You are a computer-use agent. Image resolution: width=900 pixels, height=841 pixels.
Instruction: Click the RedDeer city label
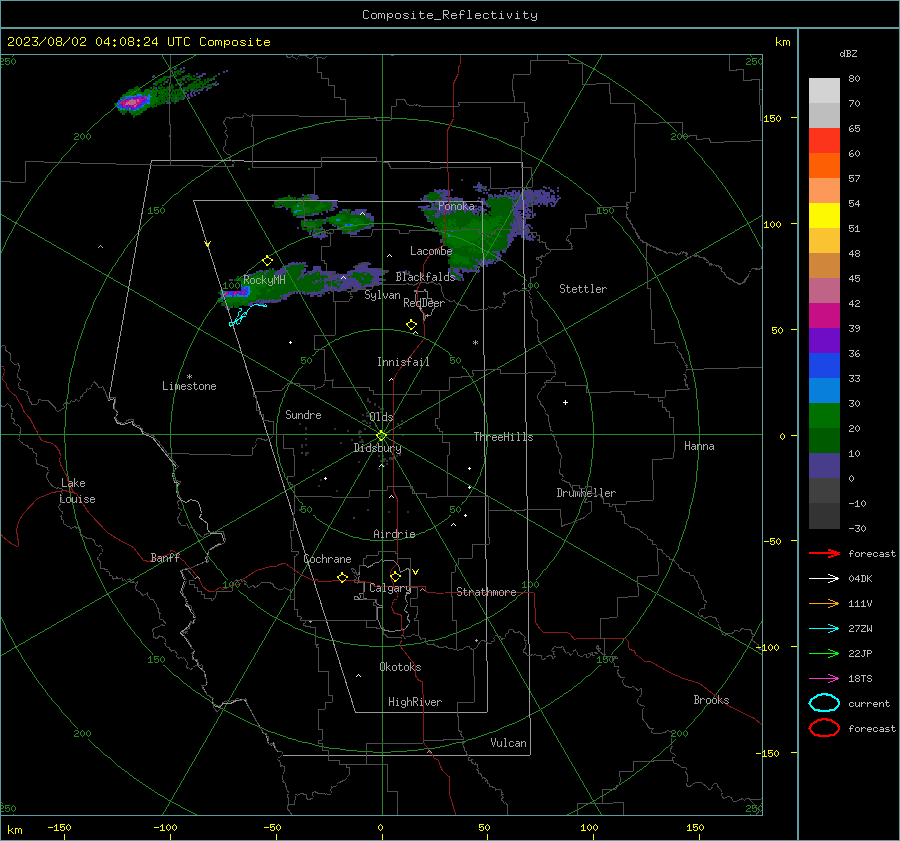[424, 303]
